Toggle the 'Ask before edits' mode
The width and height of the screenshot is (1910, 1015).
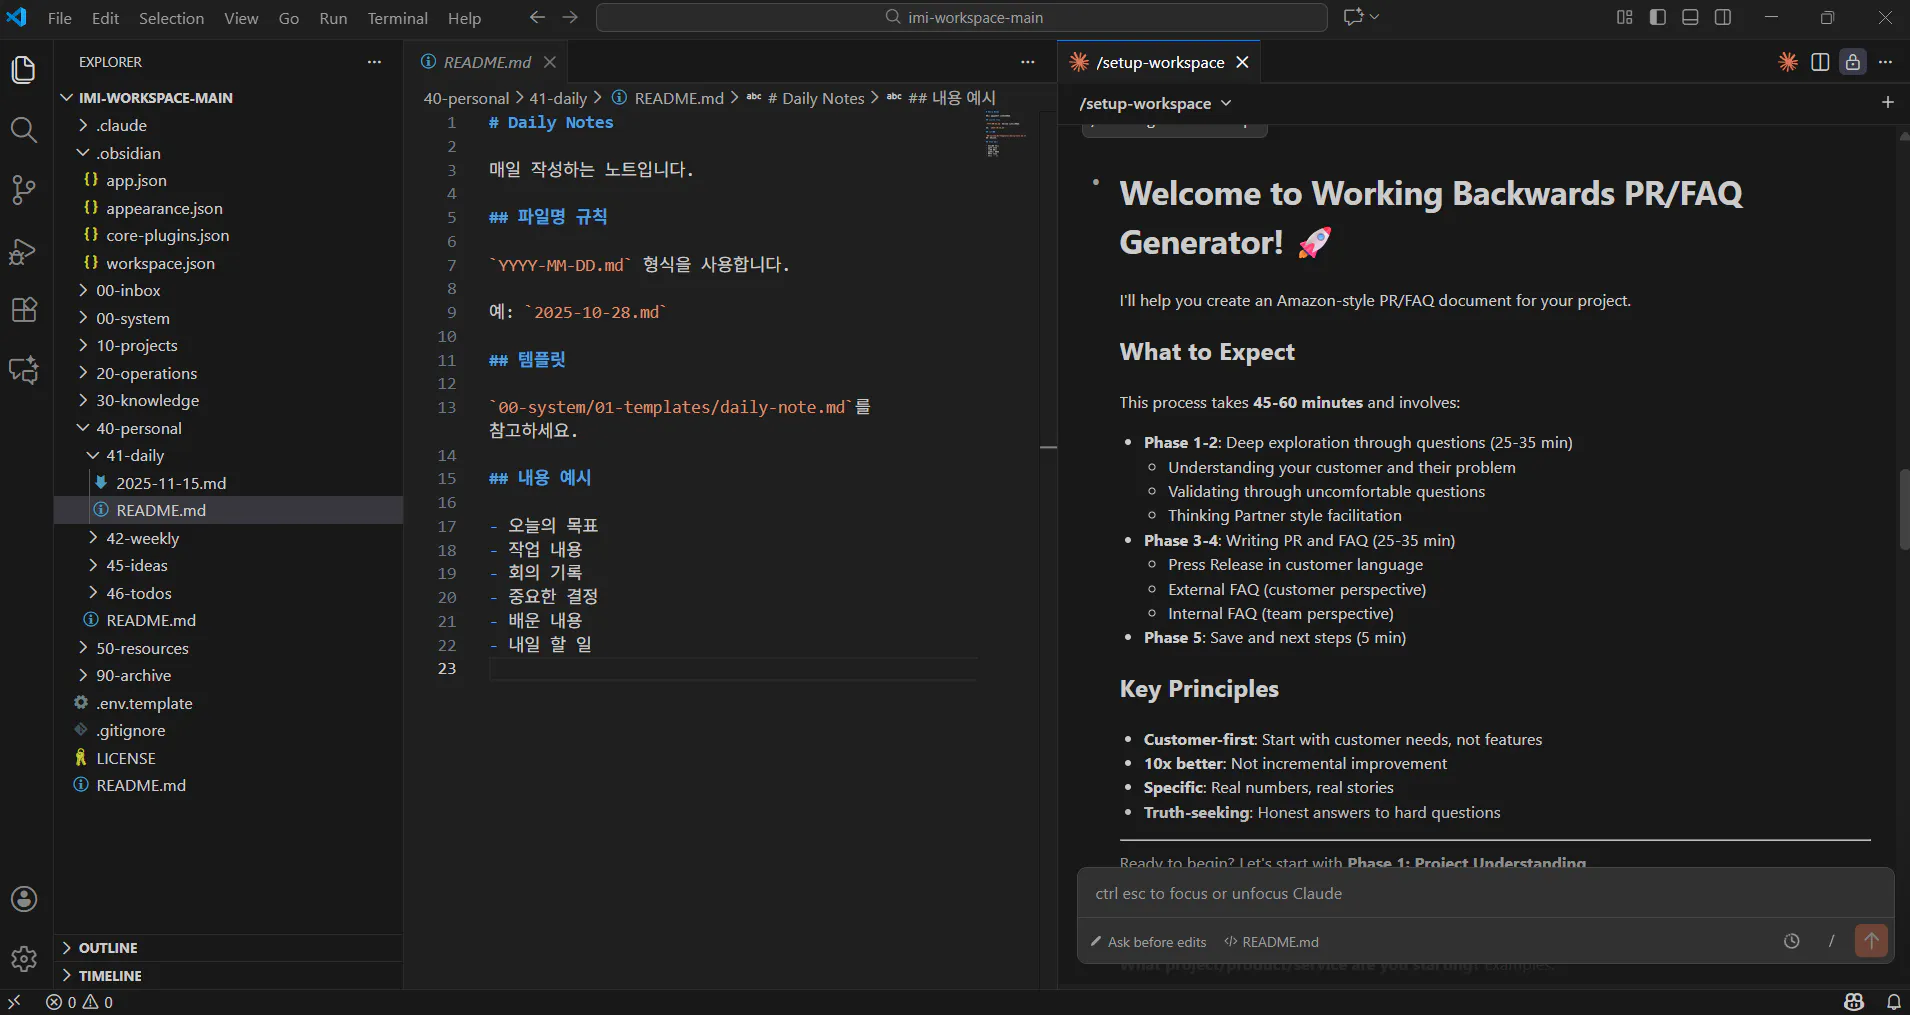(x=1149, y=942)
